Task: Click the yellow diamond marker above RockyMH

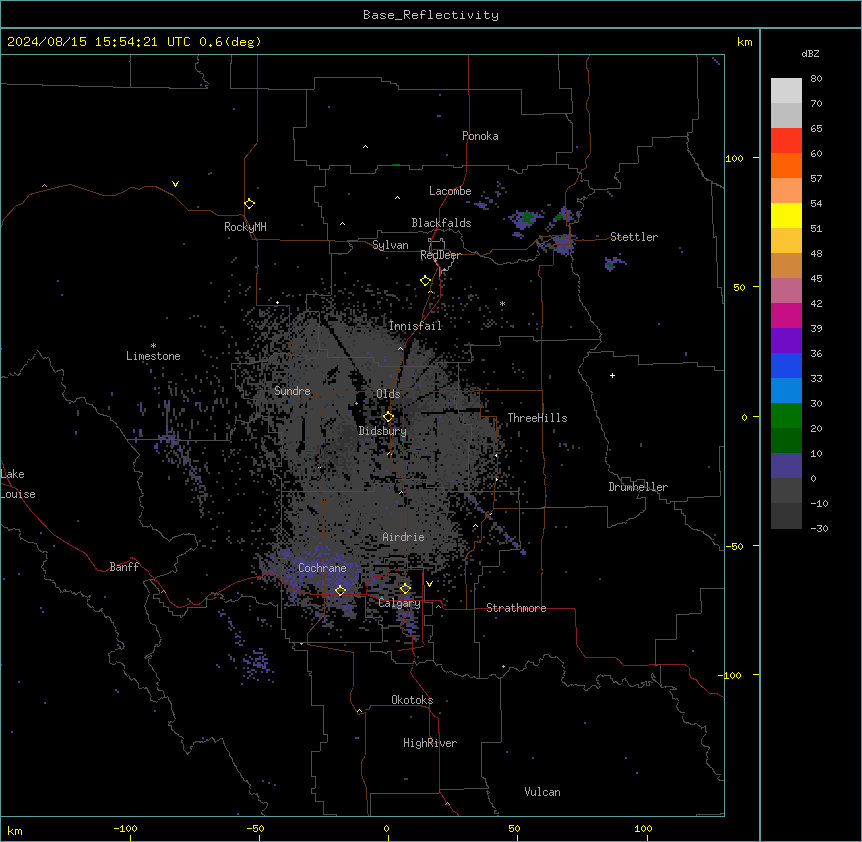Action: [x=249, y=203]
